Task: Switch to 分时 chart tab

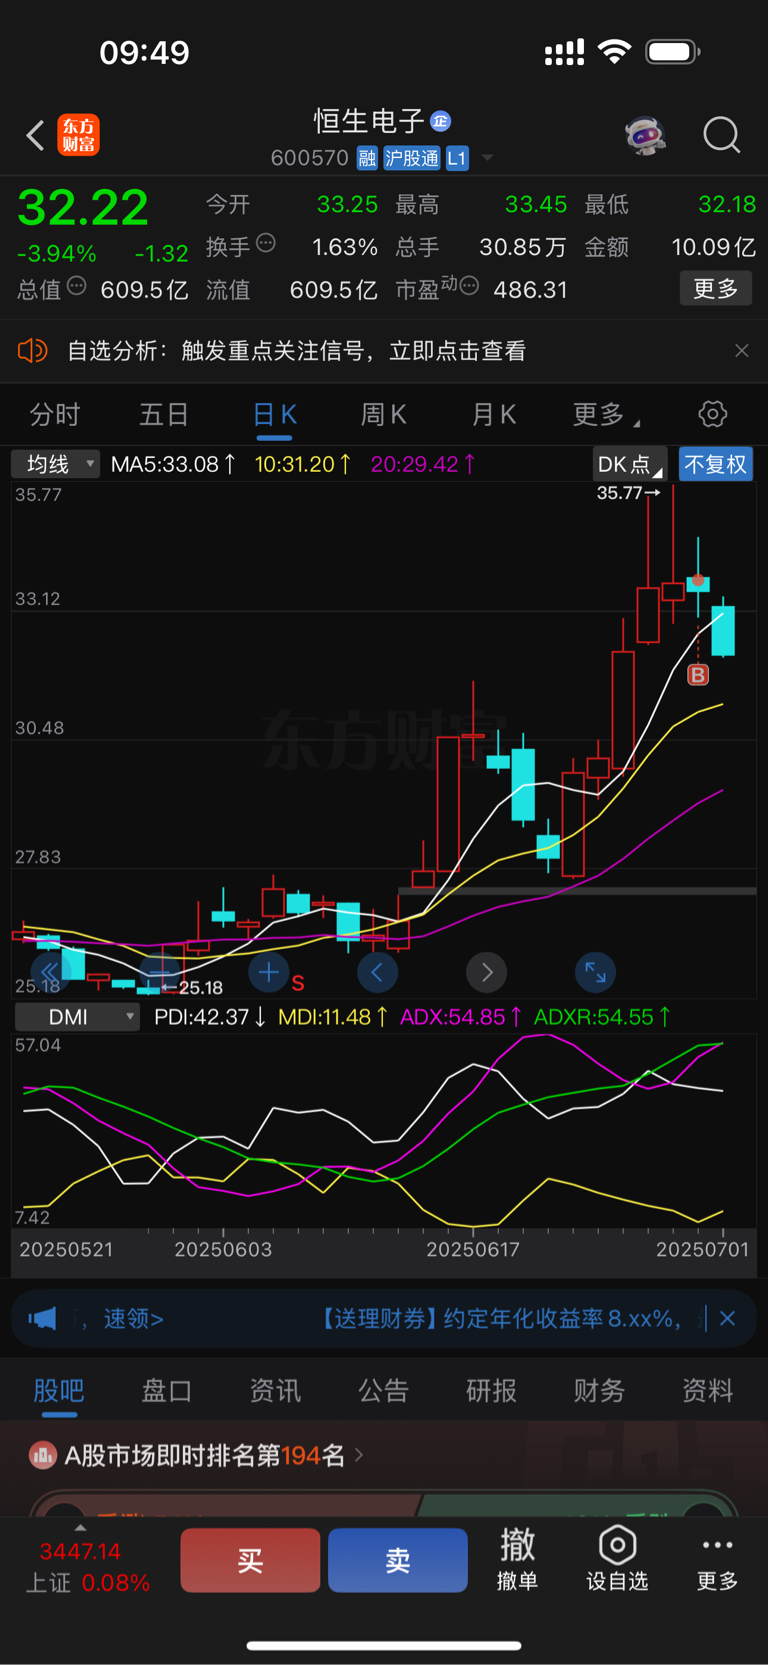Action: tap(55, 414)
